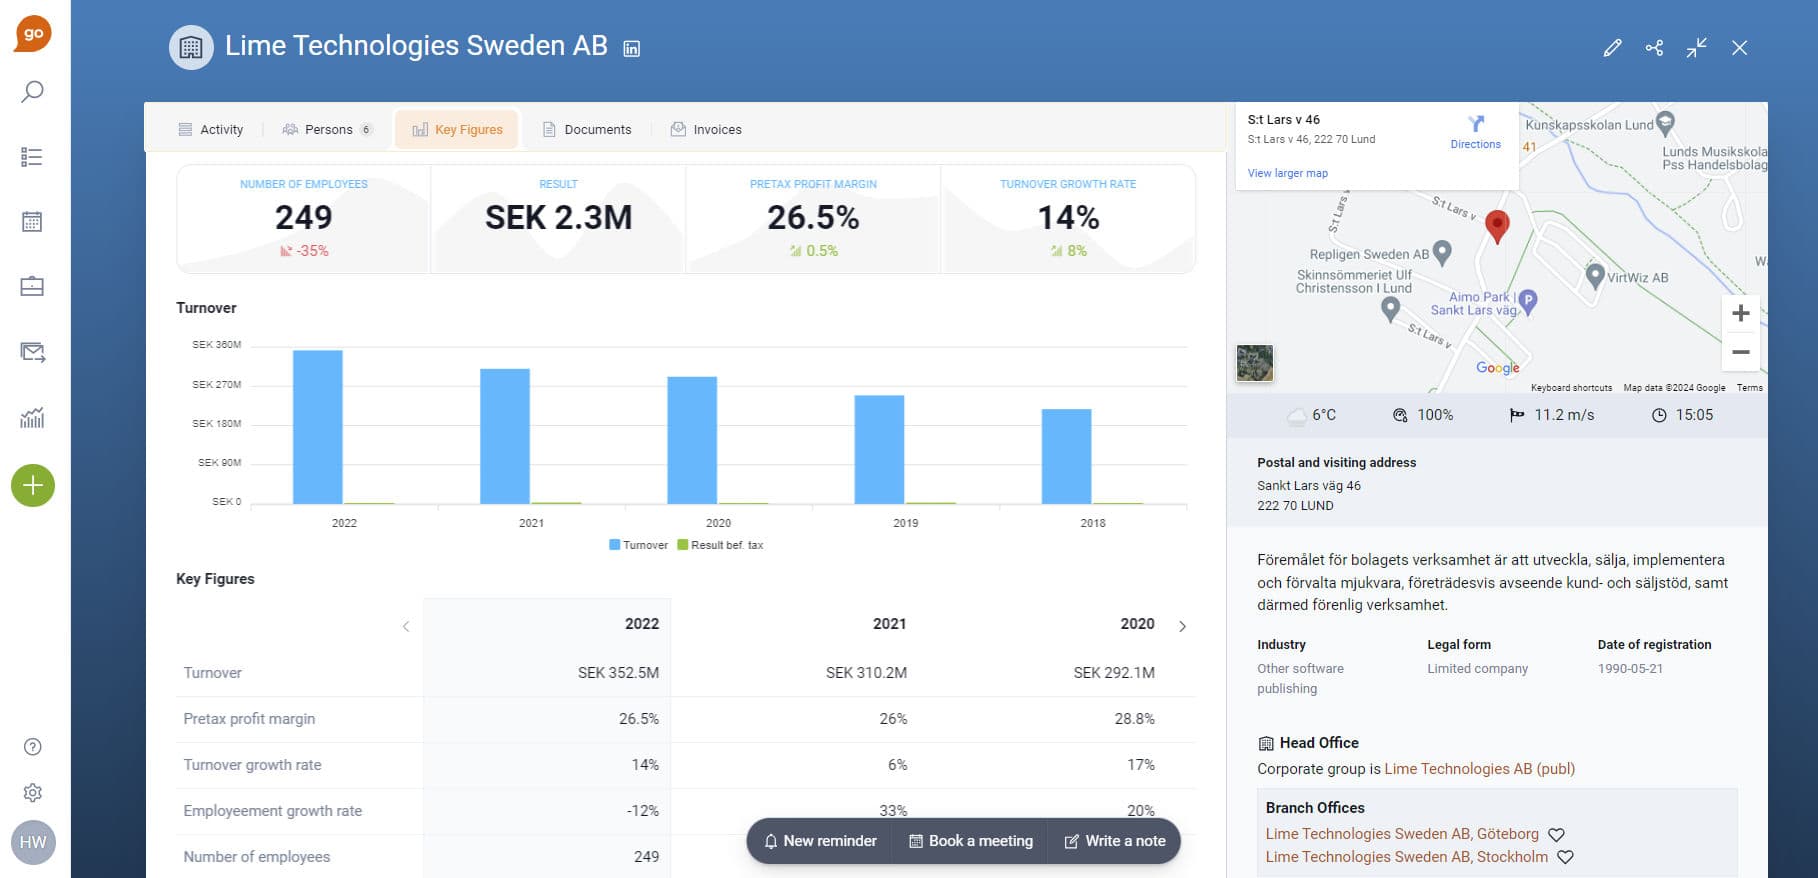Image resolution: width=1818 pixels, height=878 pixels.
Task: Click the VirtWiz AB map marker
Action: pos(1595,276)
